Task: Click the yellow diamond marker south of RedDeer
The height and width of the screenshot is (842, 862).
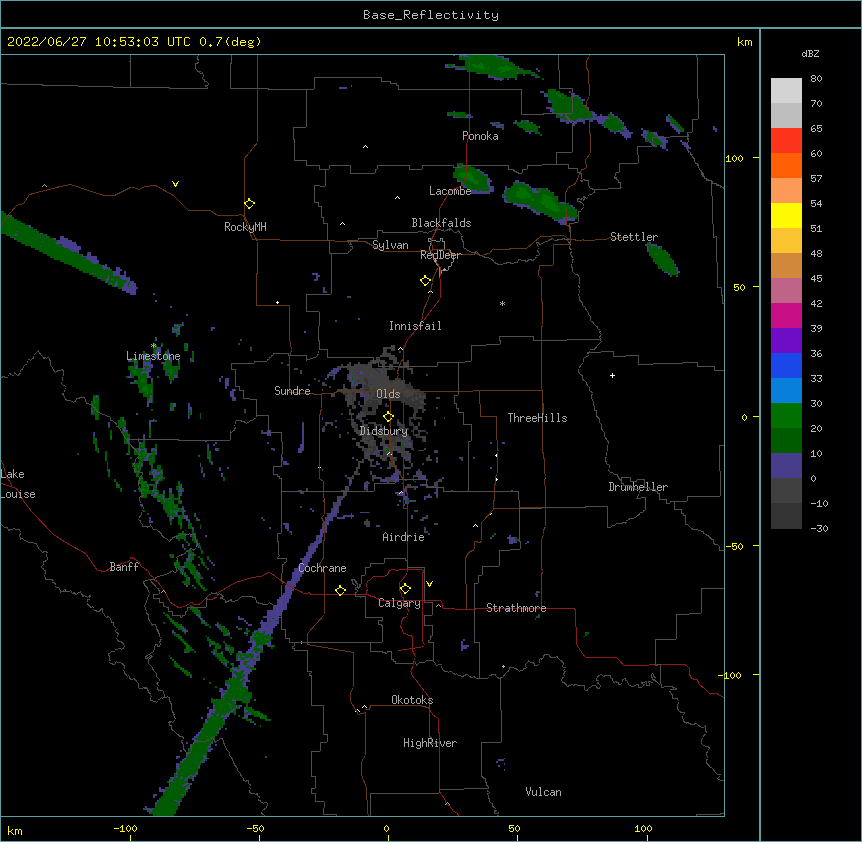Action: [x=425, y=281]
